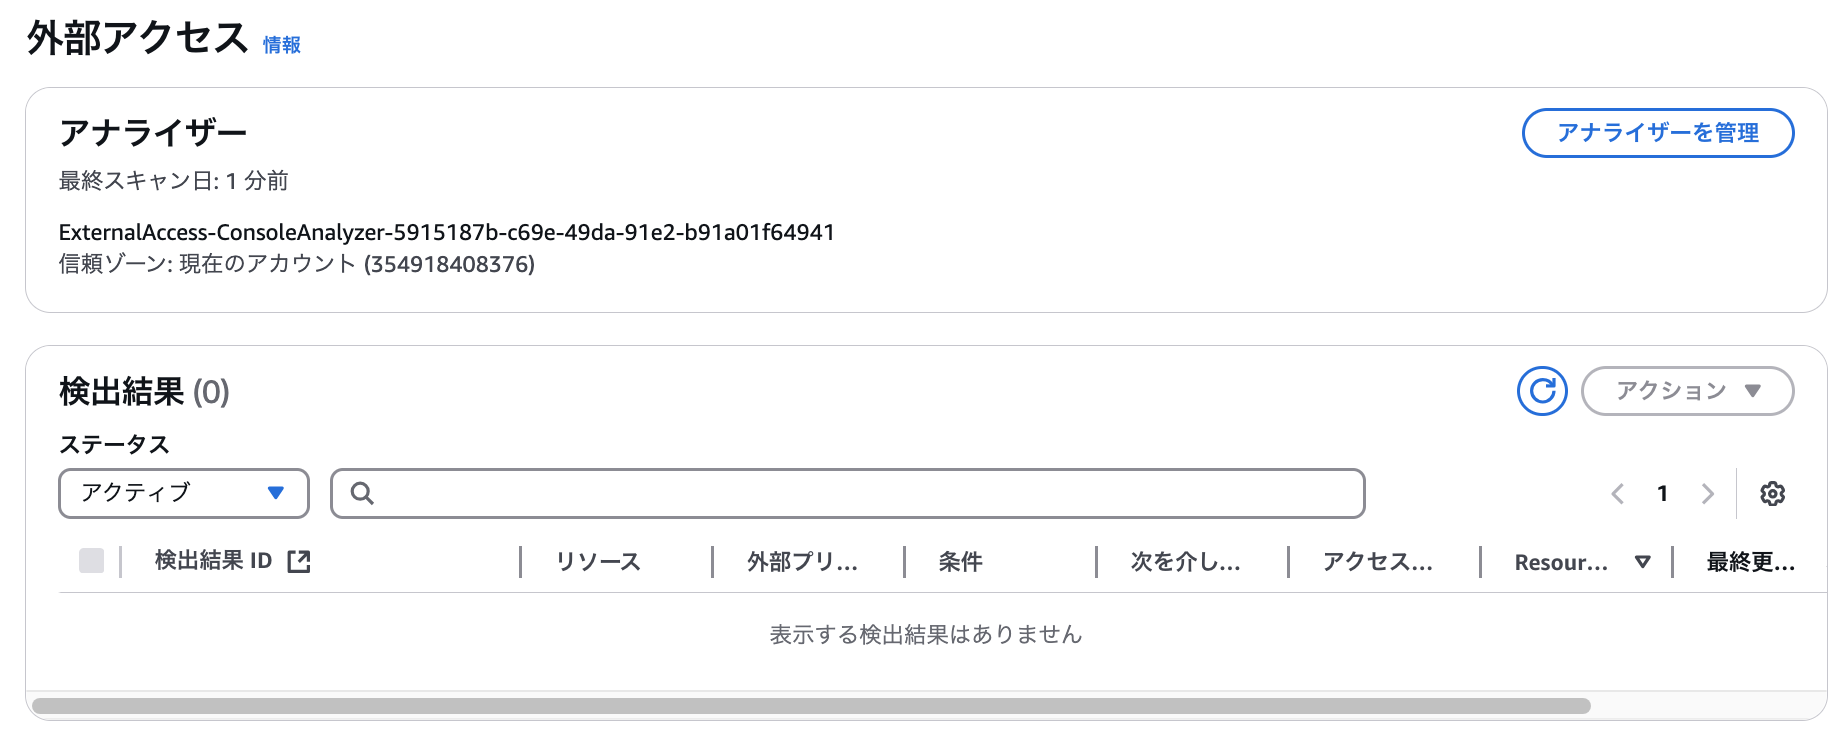Click the 外部プリ... column header
This screenshot has height=738, width=1844.
click(802, 562)
